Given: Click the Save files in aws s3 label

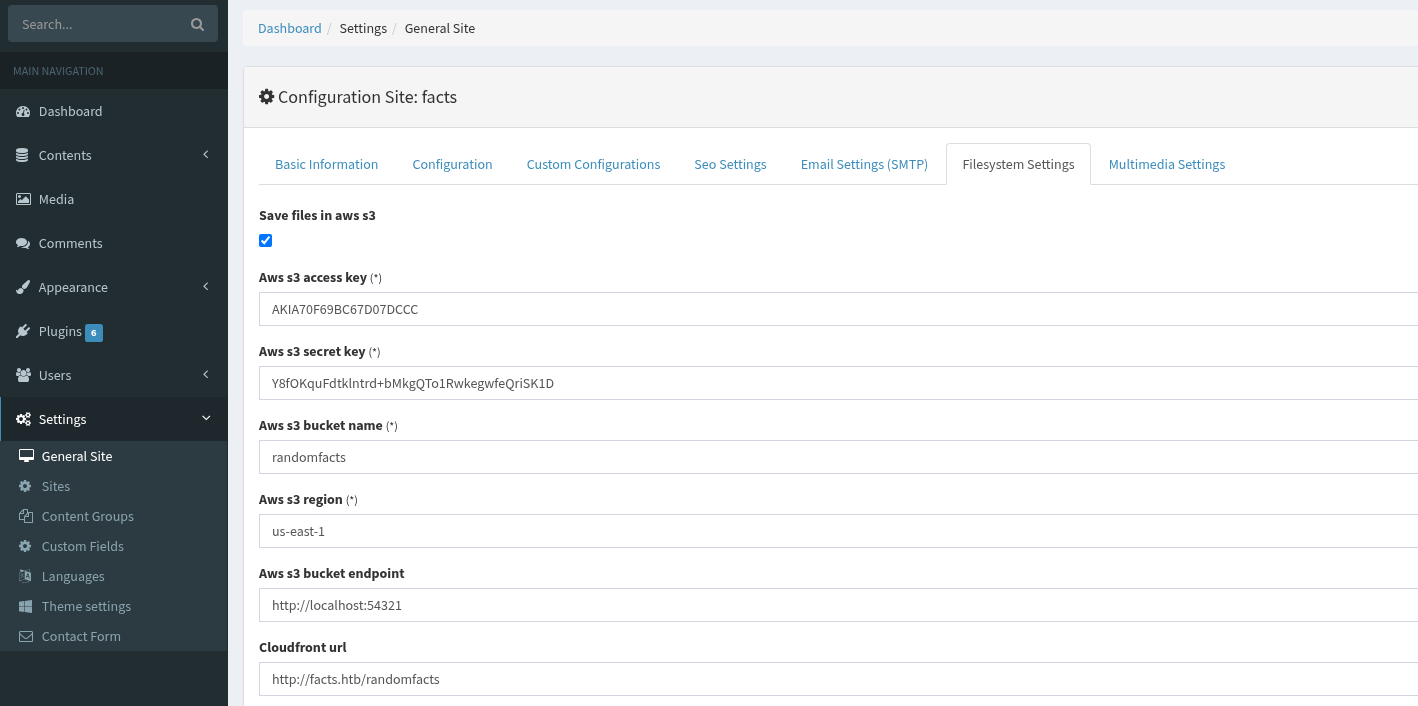Looking at the screenshot, I should point(317,215).
